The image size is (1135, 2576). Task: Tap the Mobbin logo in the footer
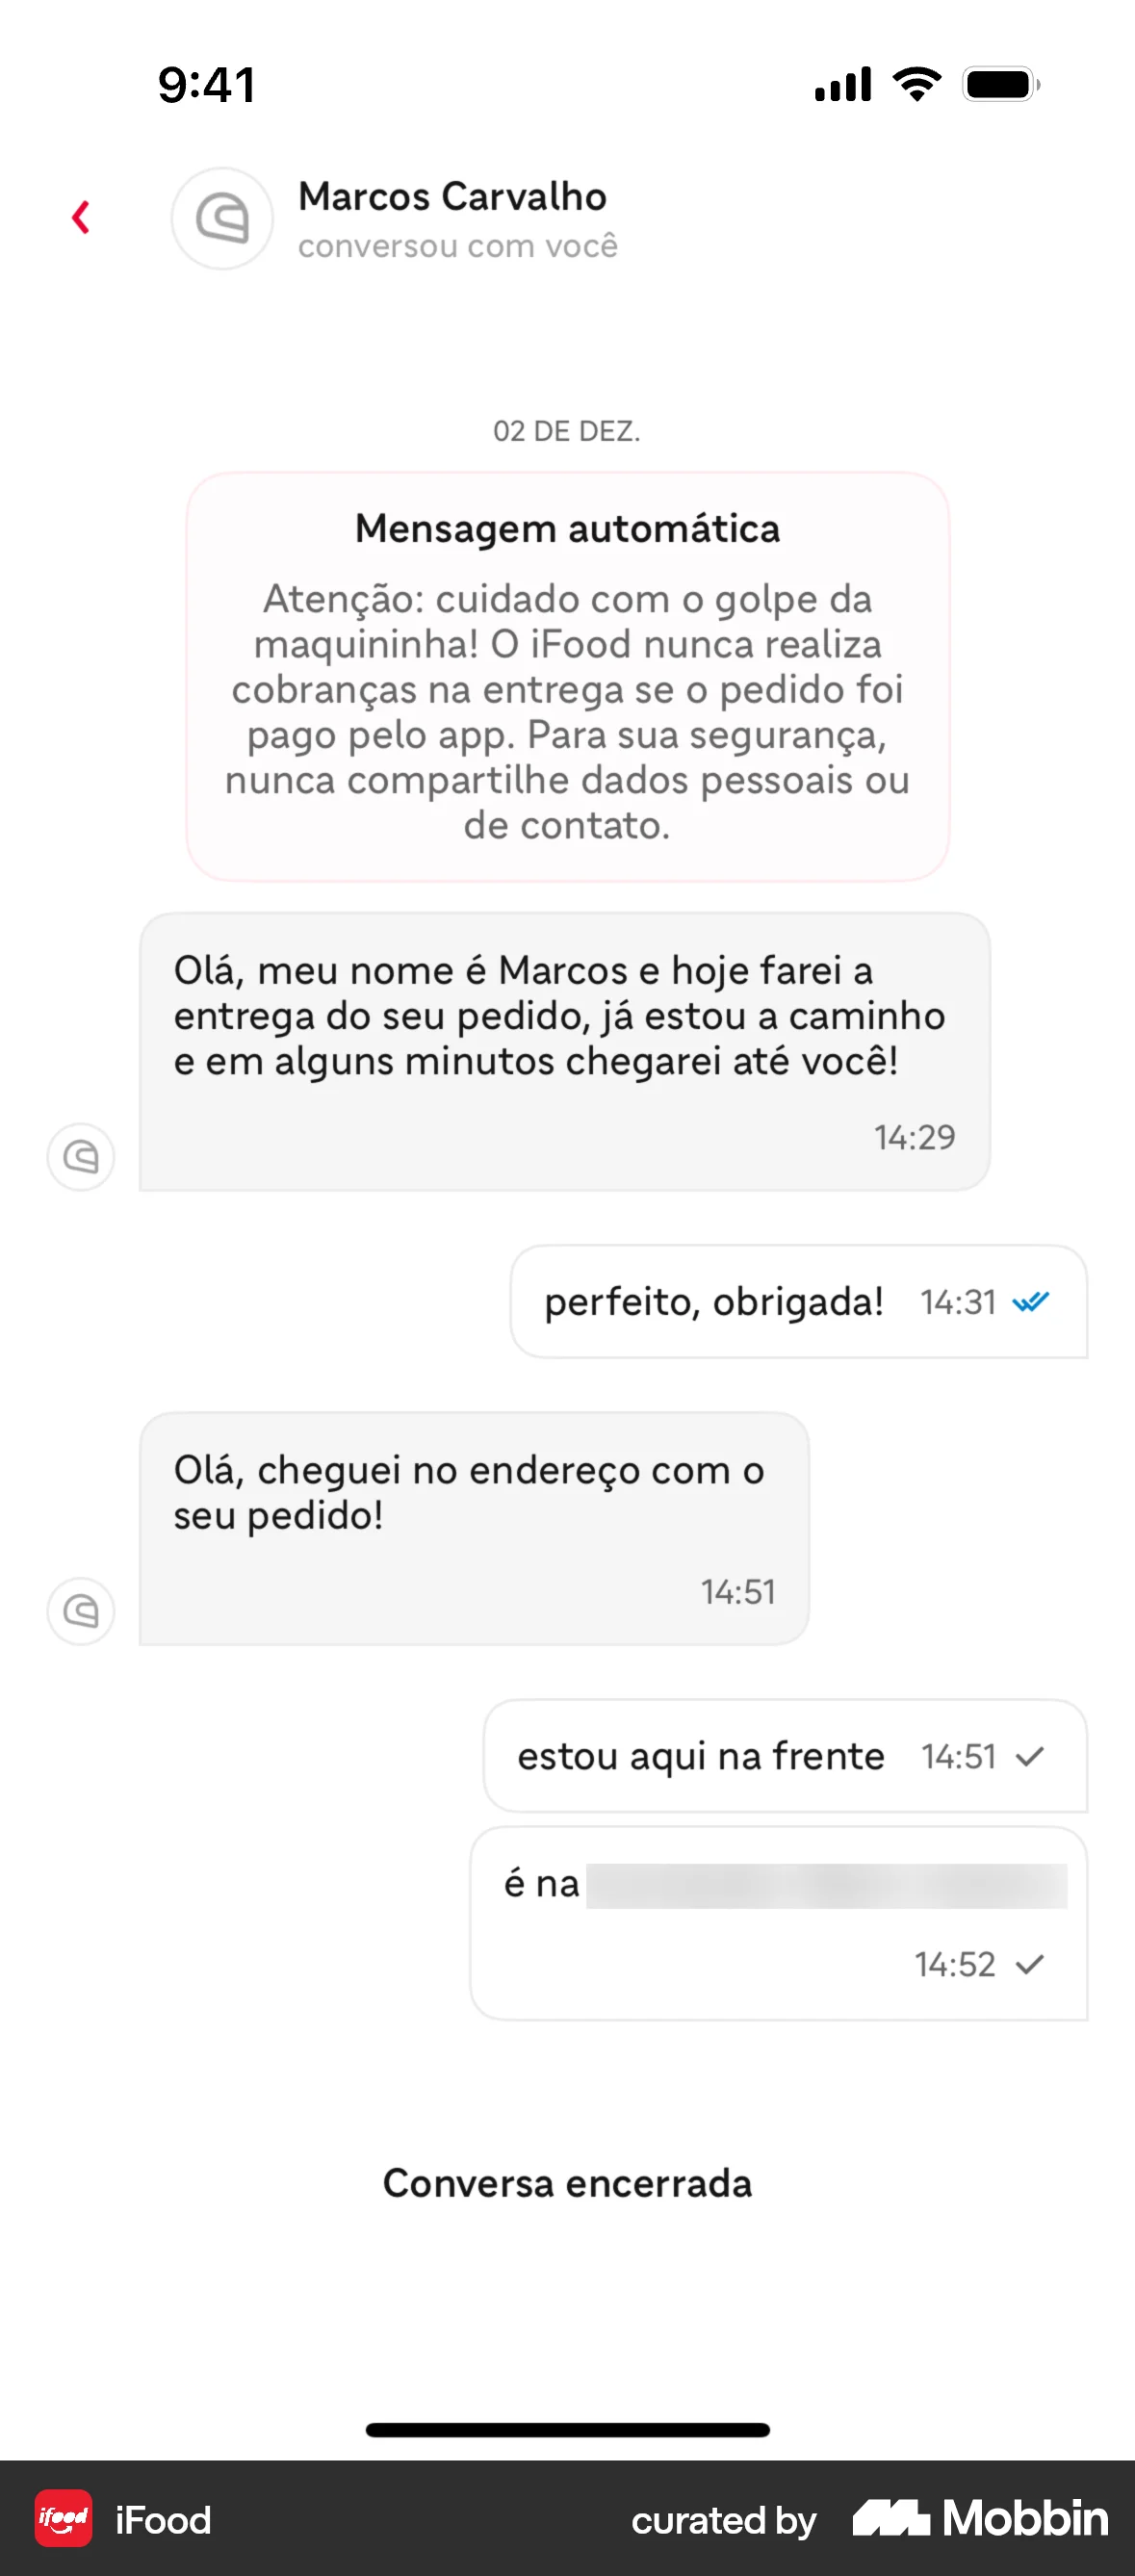pos(980,2518)
